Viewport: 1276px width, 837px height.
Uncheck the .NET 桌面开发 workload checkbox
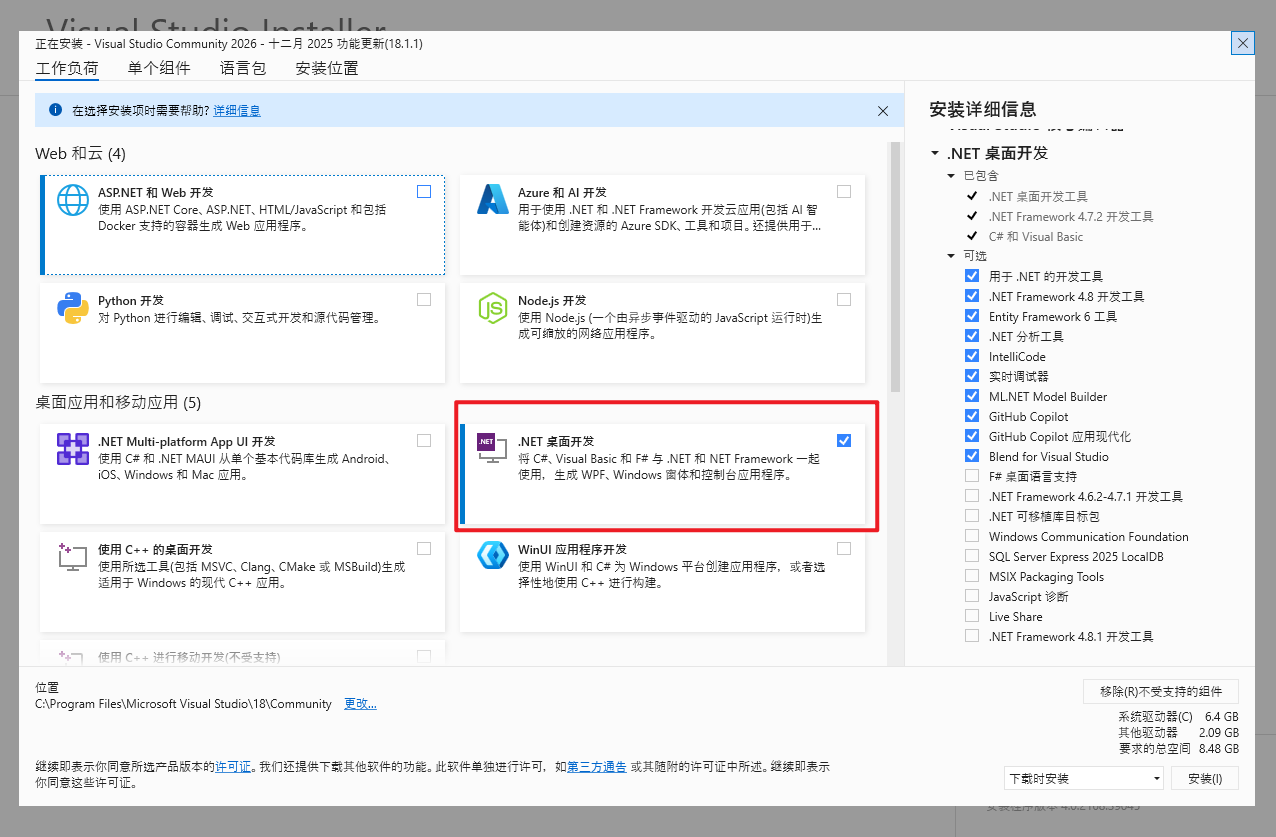coord(843,439)
